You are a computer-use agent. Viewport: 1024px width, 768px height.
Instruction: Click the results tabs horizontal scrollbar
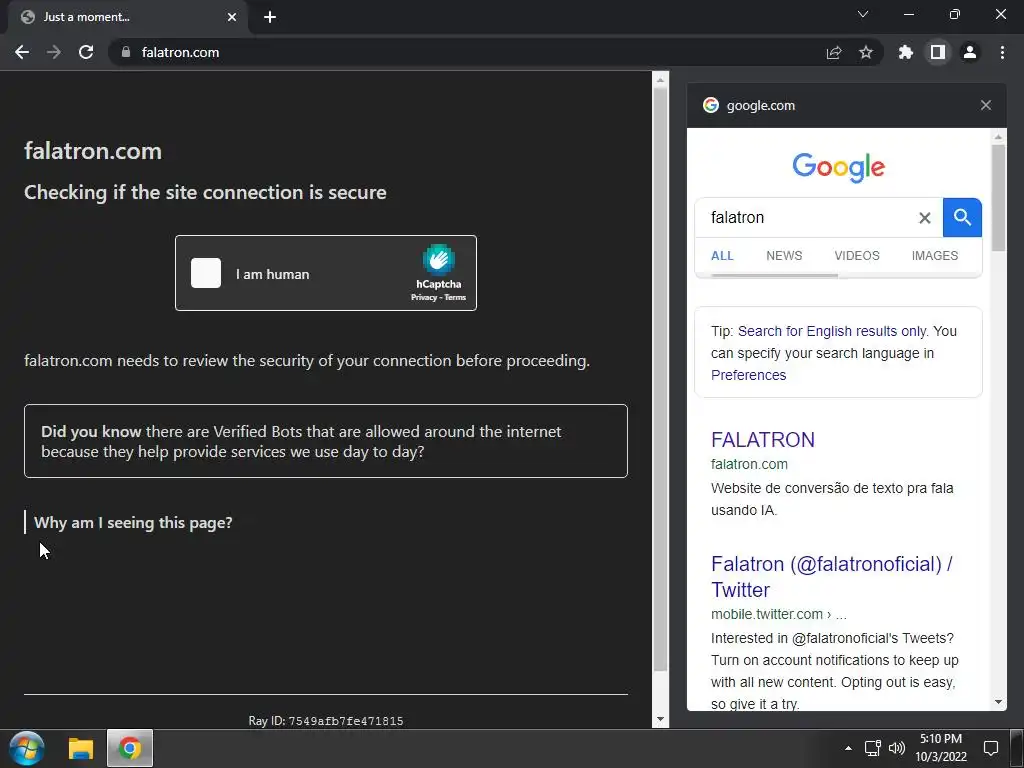click(774, 276)
